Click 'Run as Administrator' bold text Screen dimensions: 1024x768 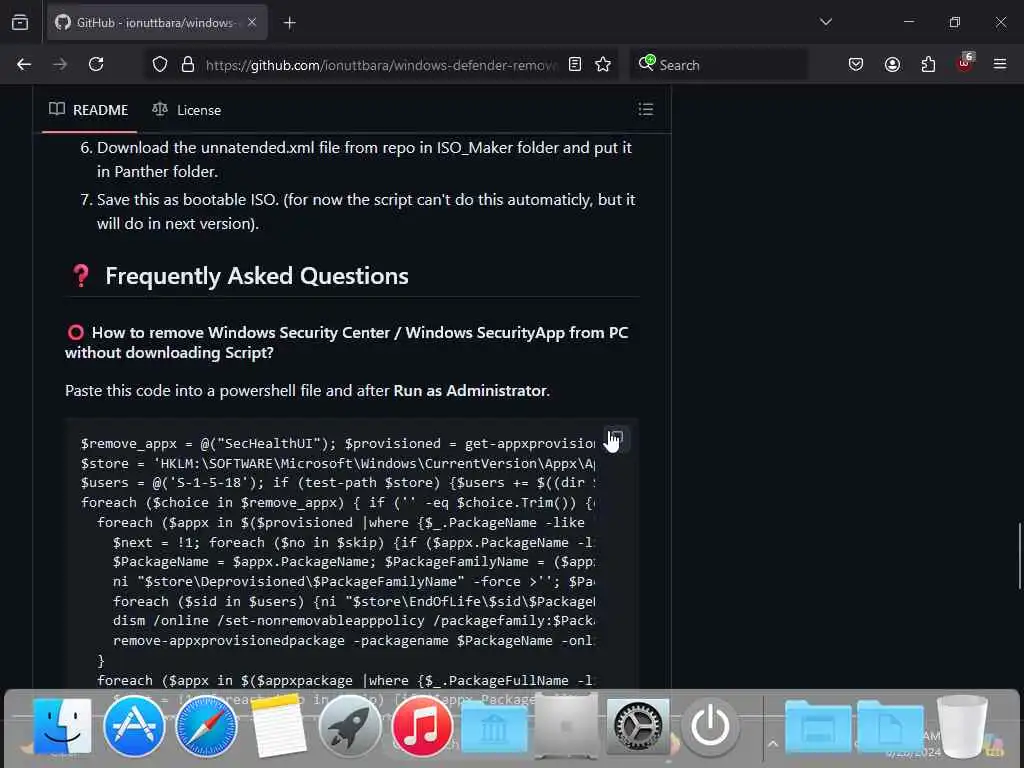(470, 391)
